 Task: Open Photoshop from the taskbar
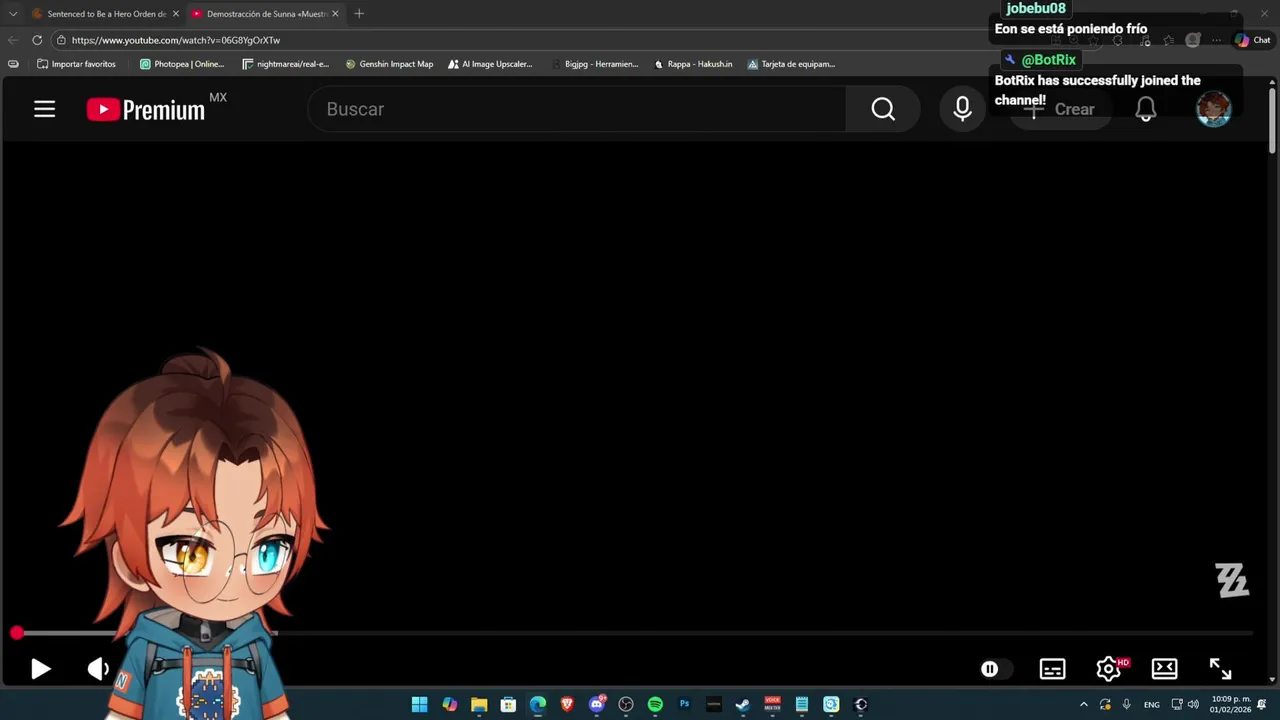pyautogui.click(x=684, y=704)
